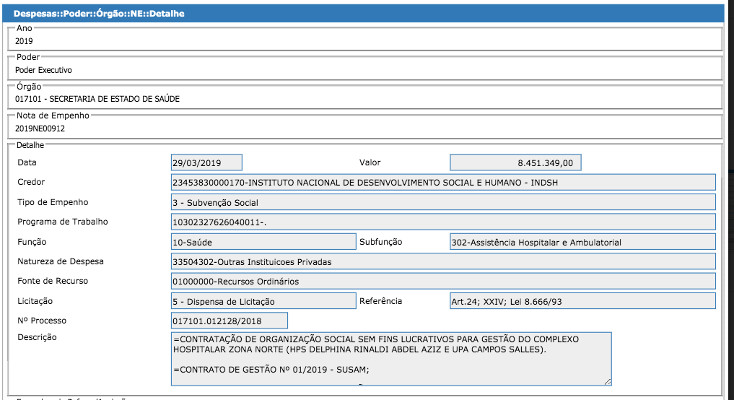Click the Programa de Trabalho field
The height and width of the screenshot is (400, 734).
pos(443,222)
